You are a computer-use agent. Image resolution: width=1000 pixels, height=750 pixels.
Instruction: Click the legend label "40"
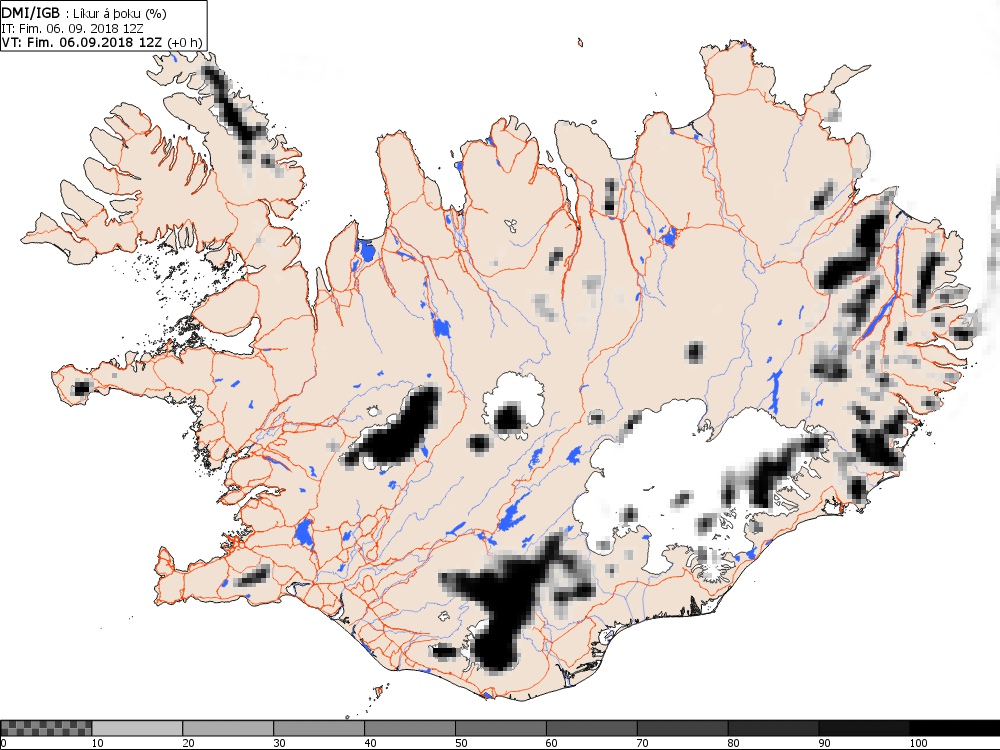[371, 743]
